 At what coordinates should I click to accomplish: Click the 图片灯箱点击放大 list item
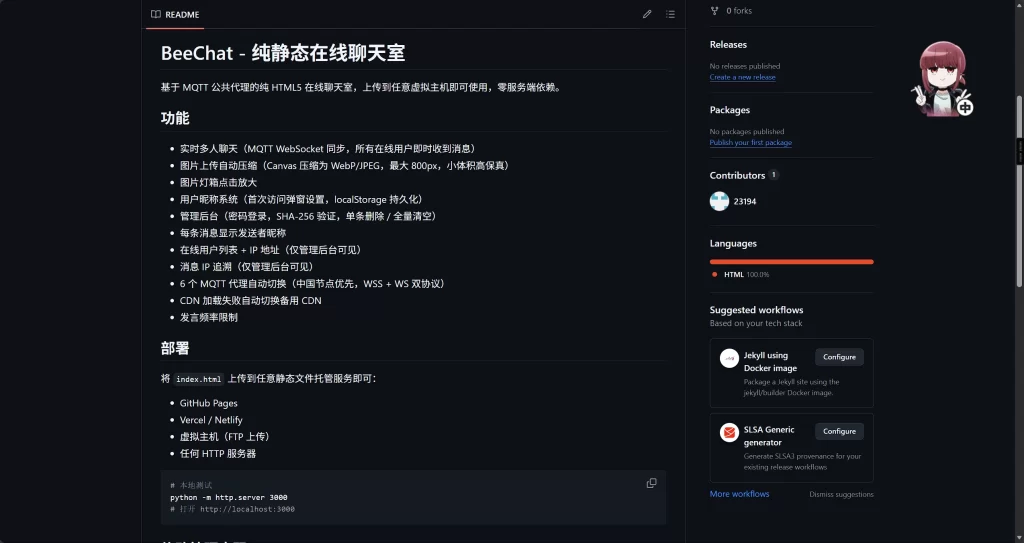pos(218,183)
